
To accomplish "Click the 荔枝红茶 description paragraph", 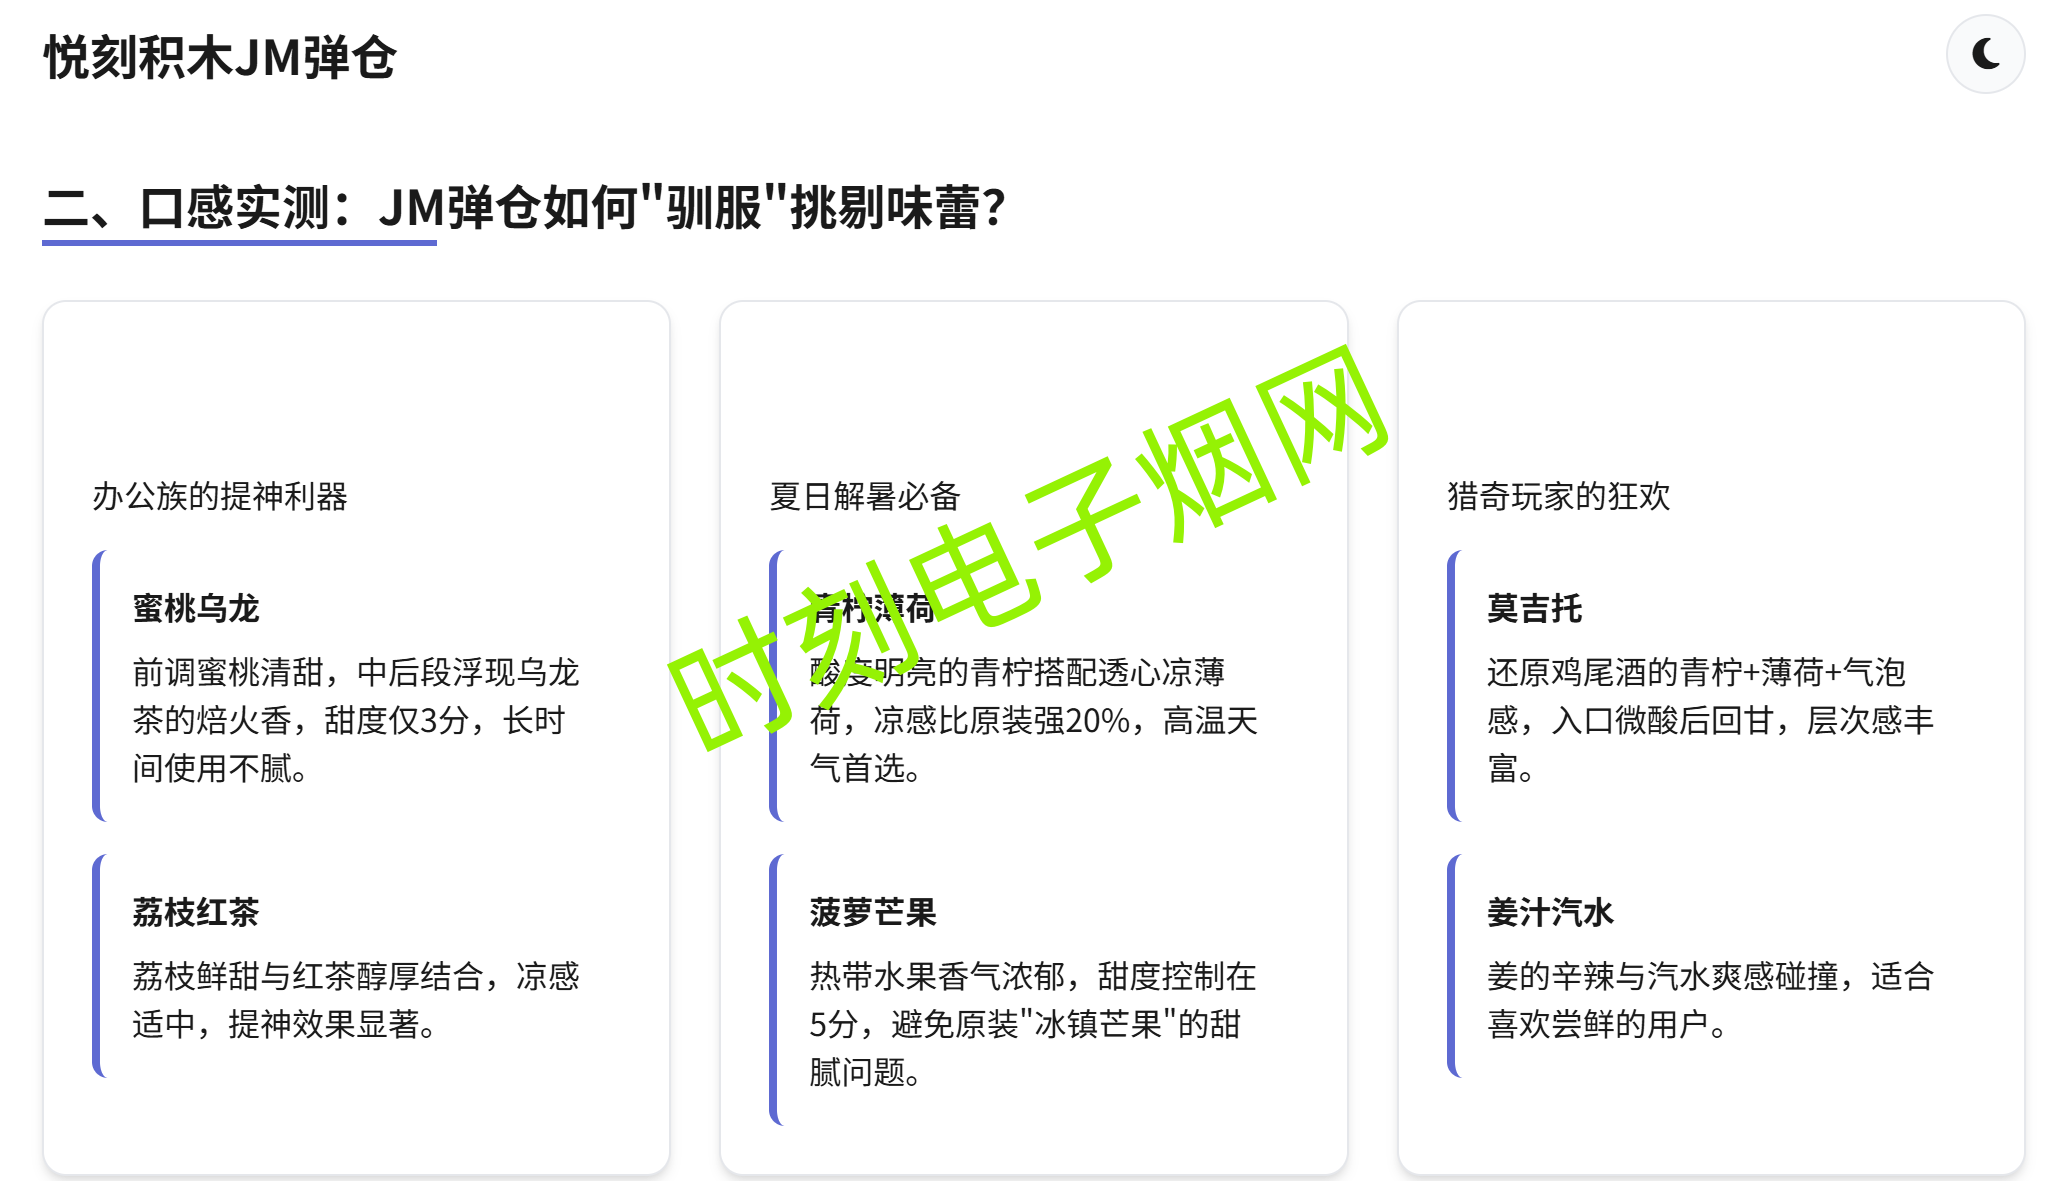I will click(x=355, y=1000).
